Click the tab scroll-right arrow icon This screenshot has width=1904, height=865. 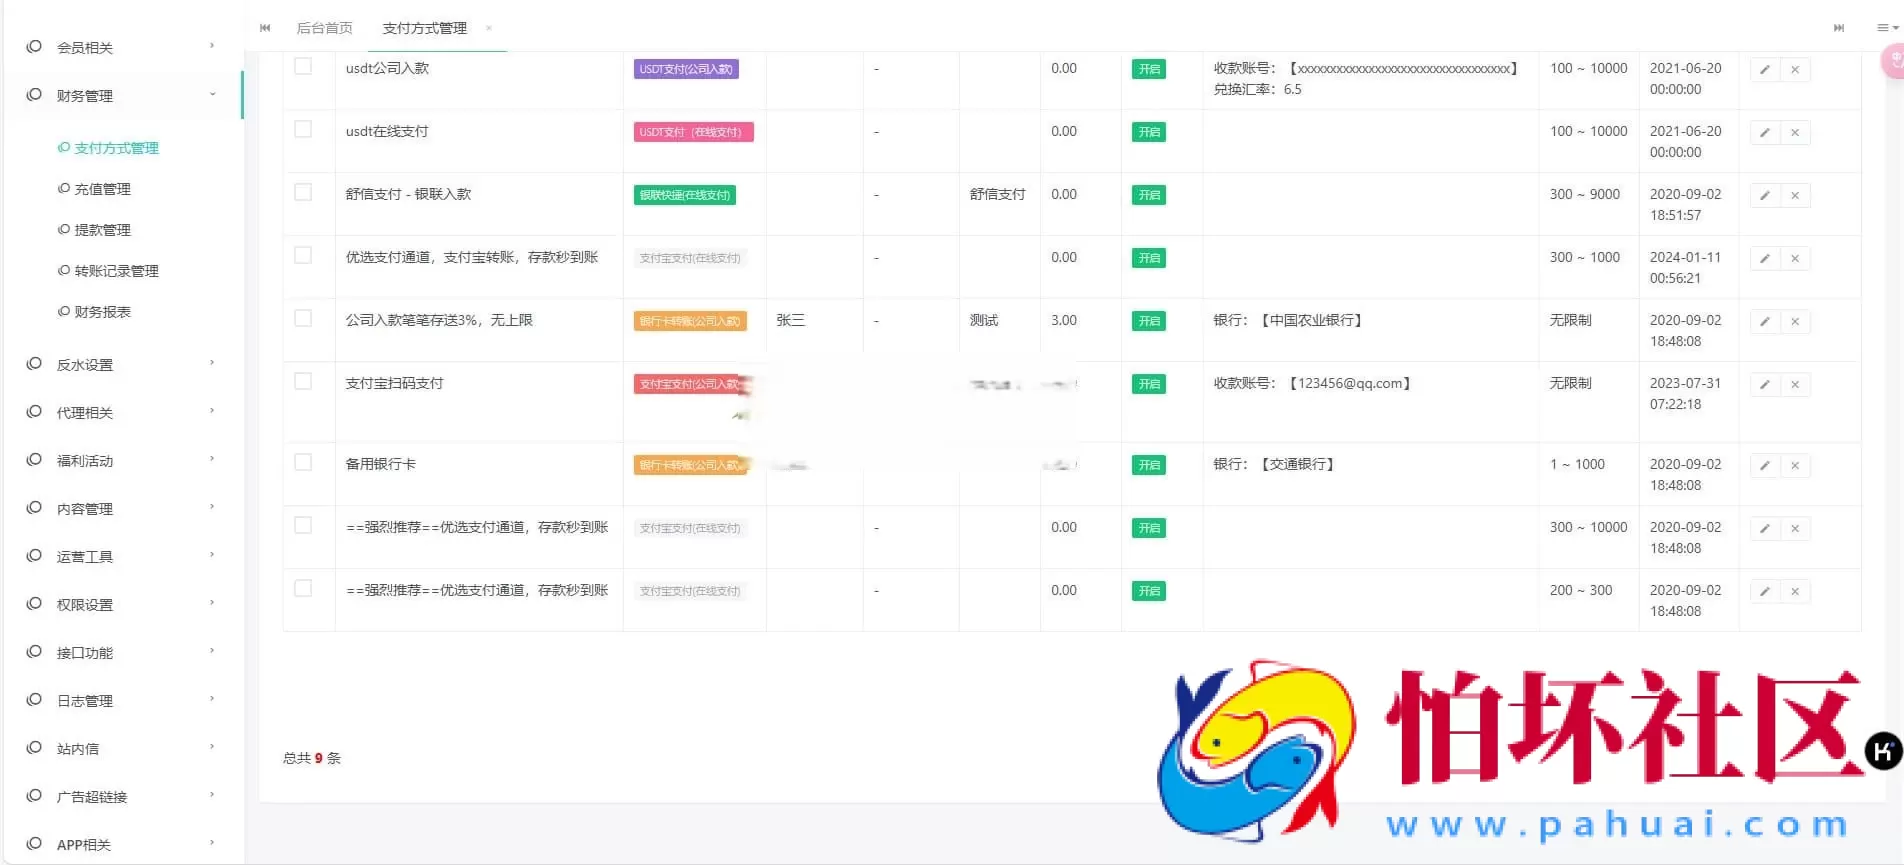pos(1838,28)
